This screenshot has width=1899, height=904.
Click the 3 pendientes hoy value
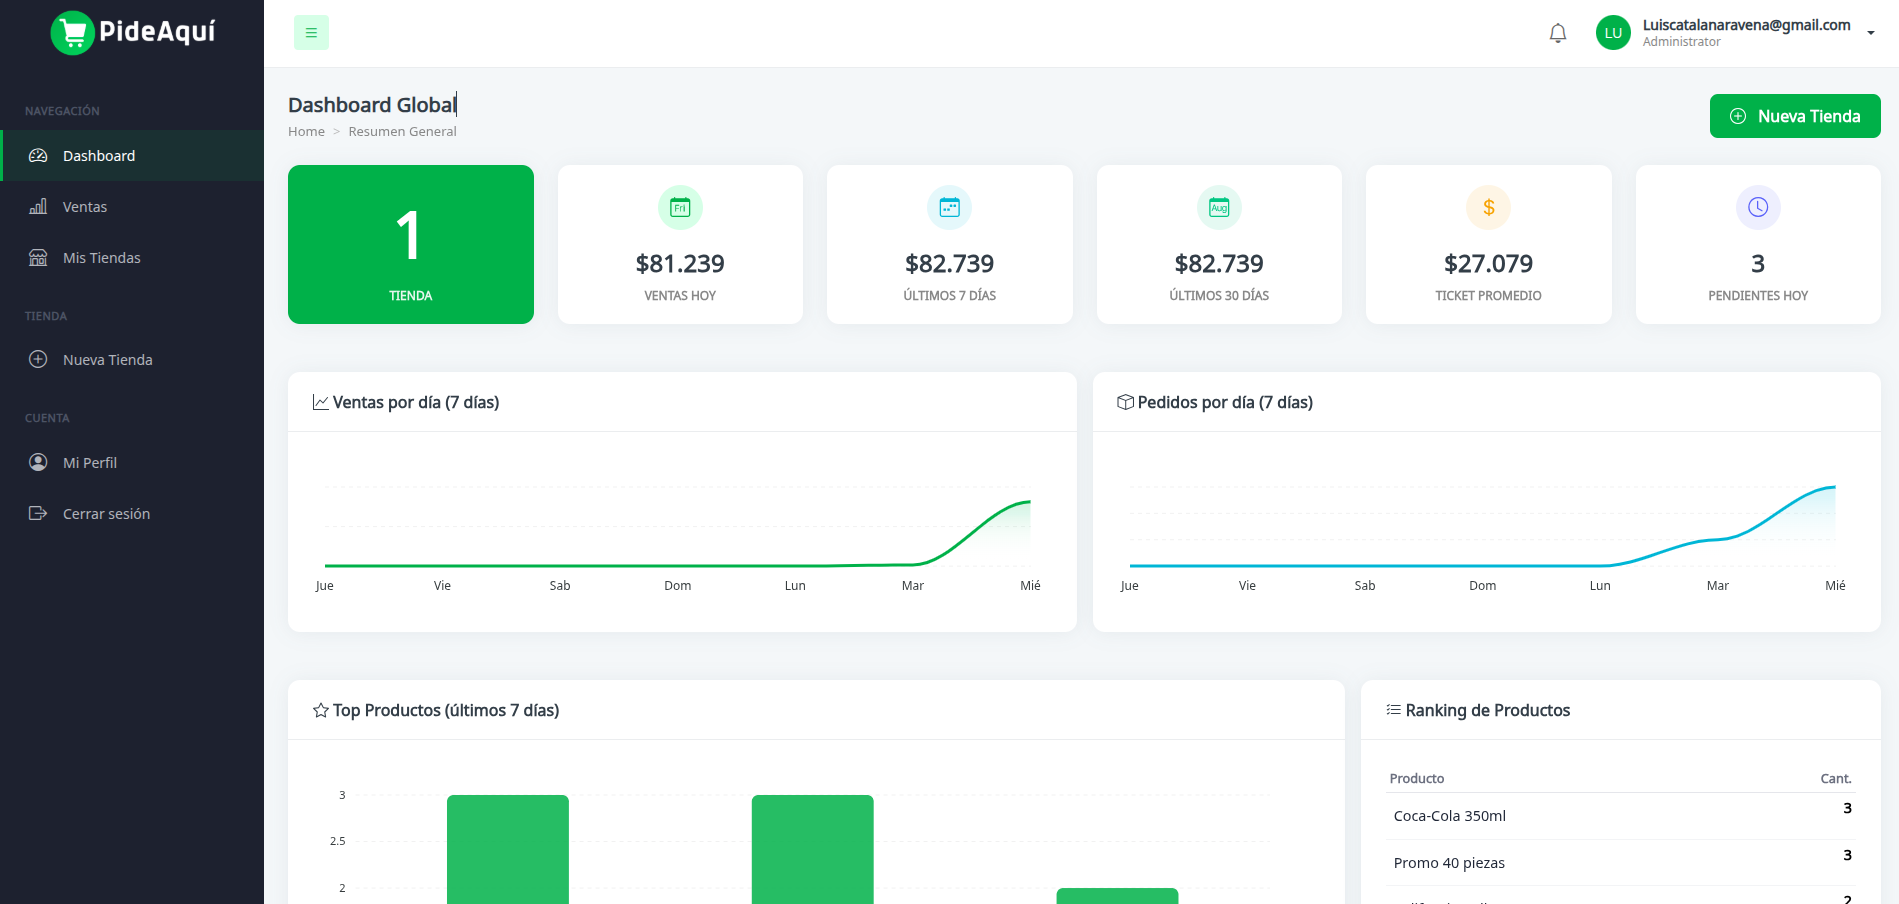click(x=1758, y=264)
